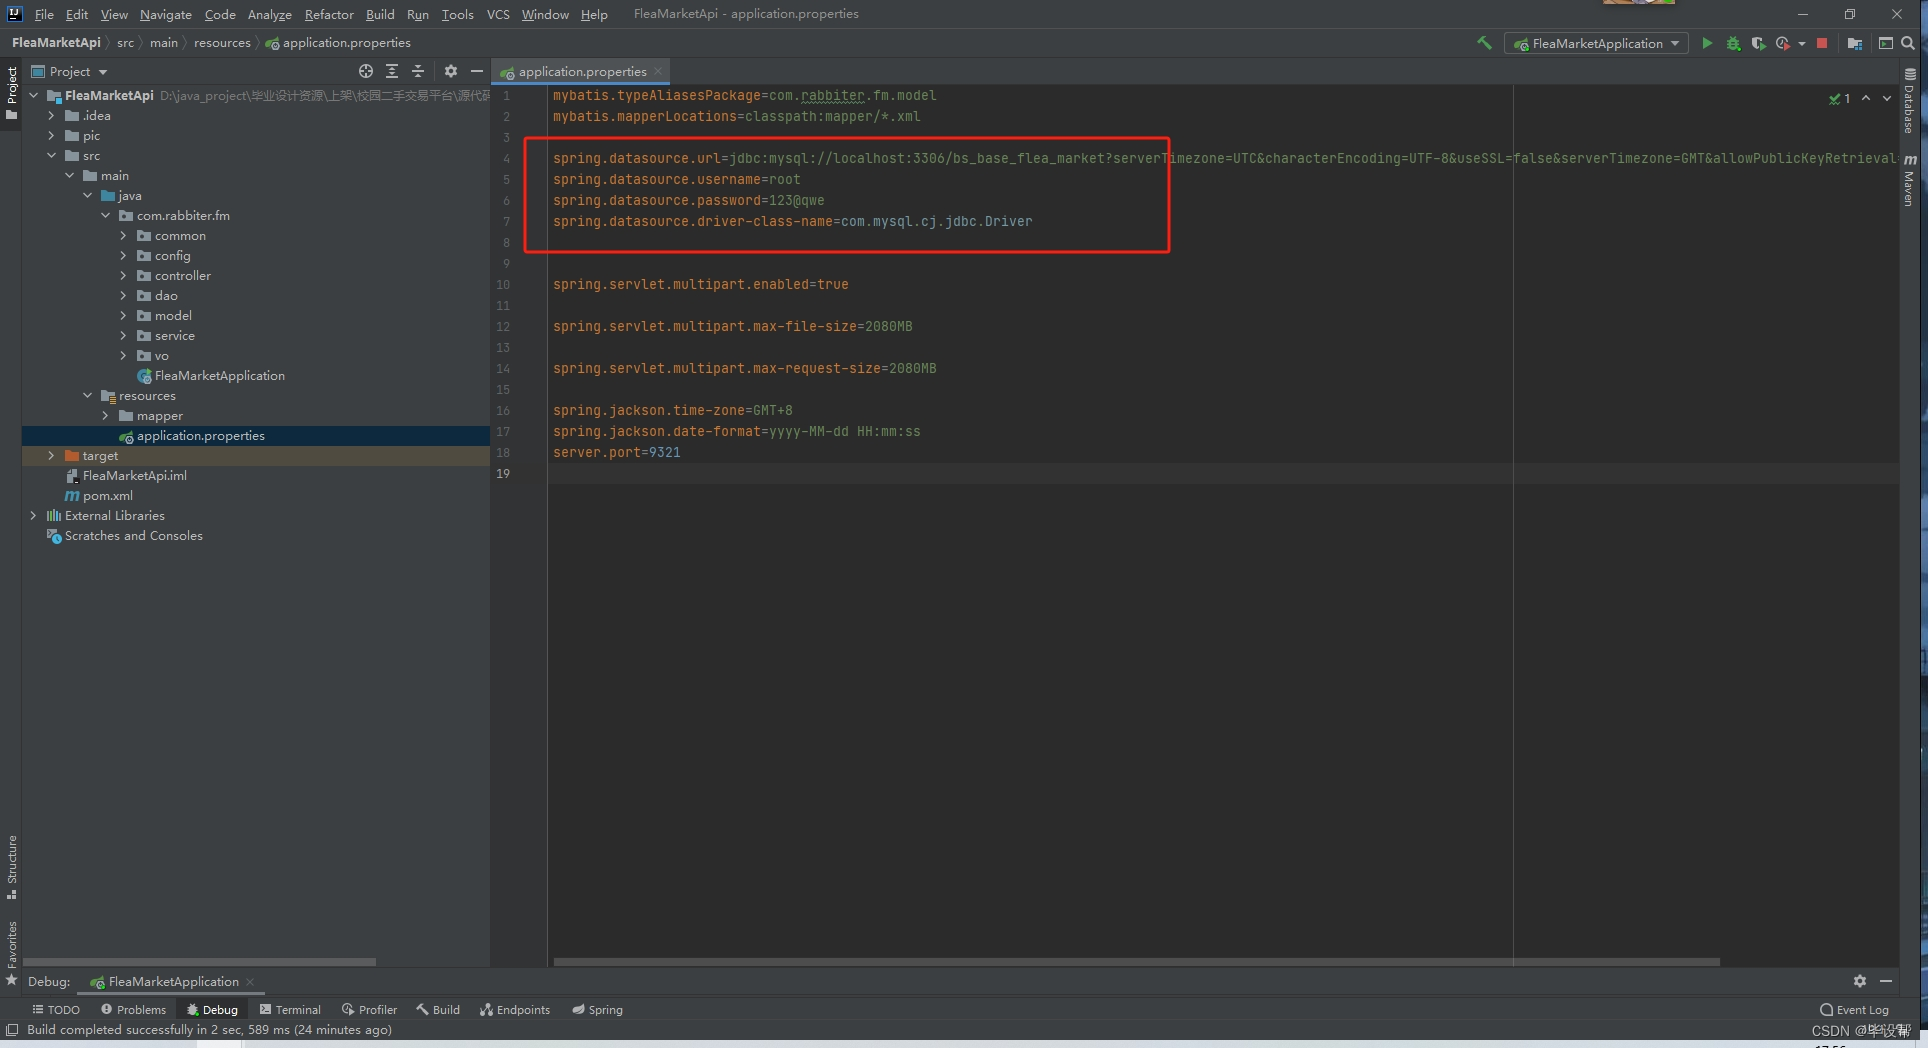Open the TODO tool window
This screenshot has width=1928, height=1048.
pyautogui.click(x=56, y=1010)
